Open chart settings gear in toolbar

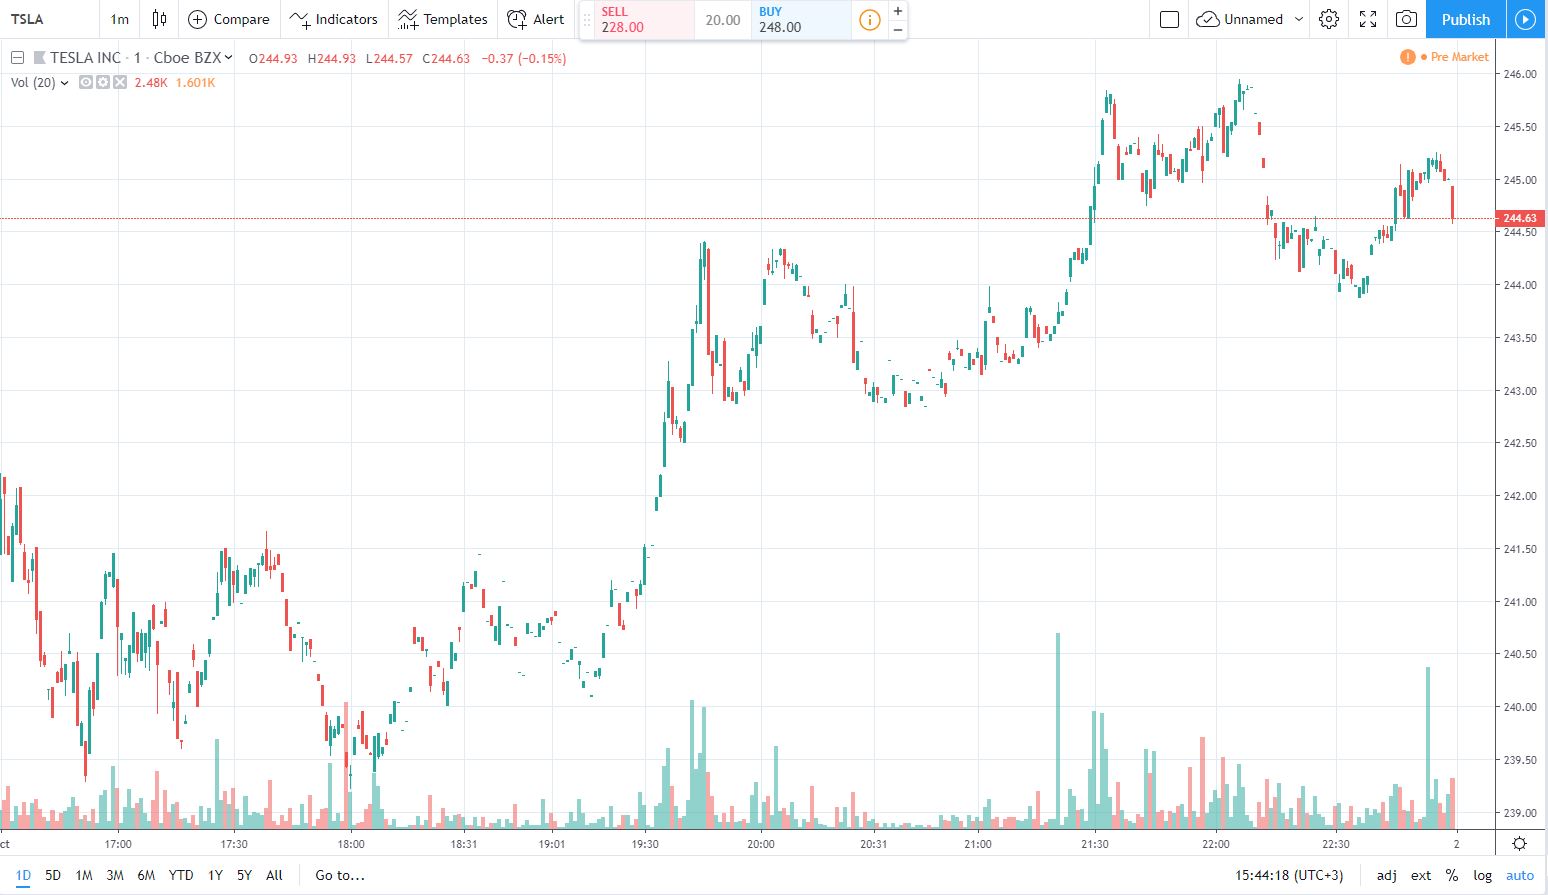click(x=1329, y=19)
